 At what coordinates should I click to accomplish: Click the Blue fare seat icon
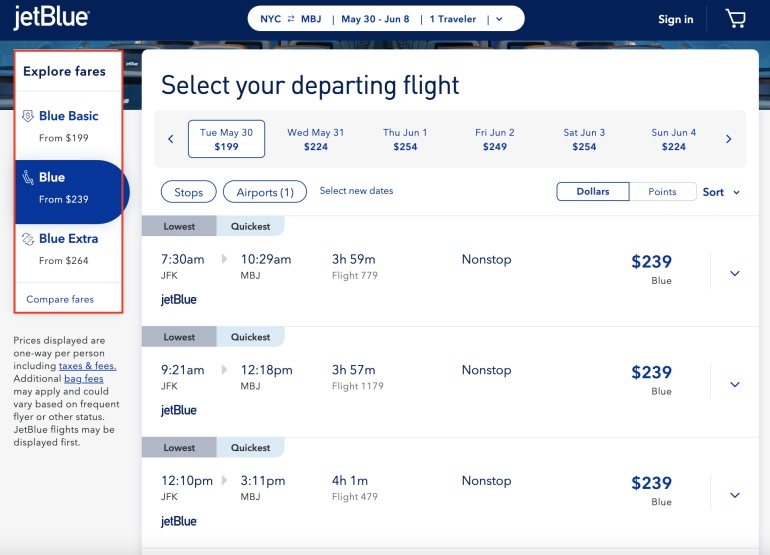[28, 178]
